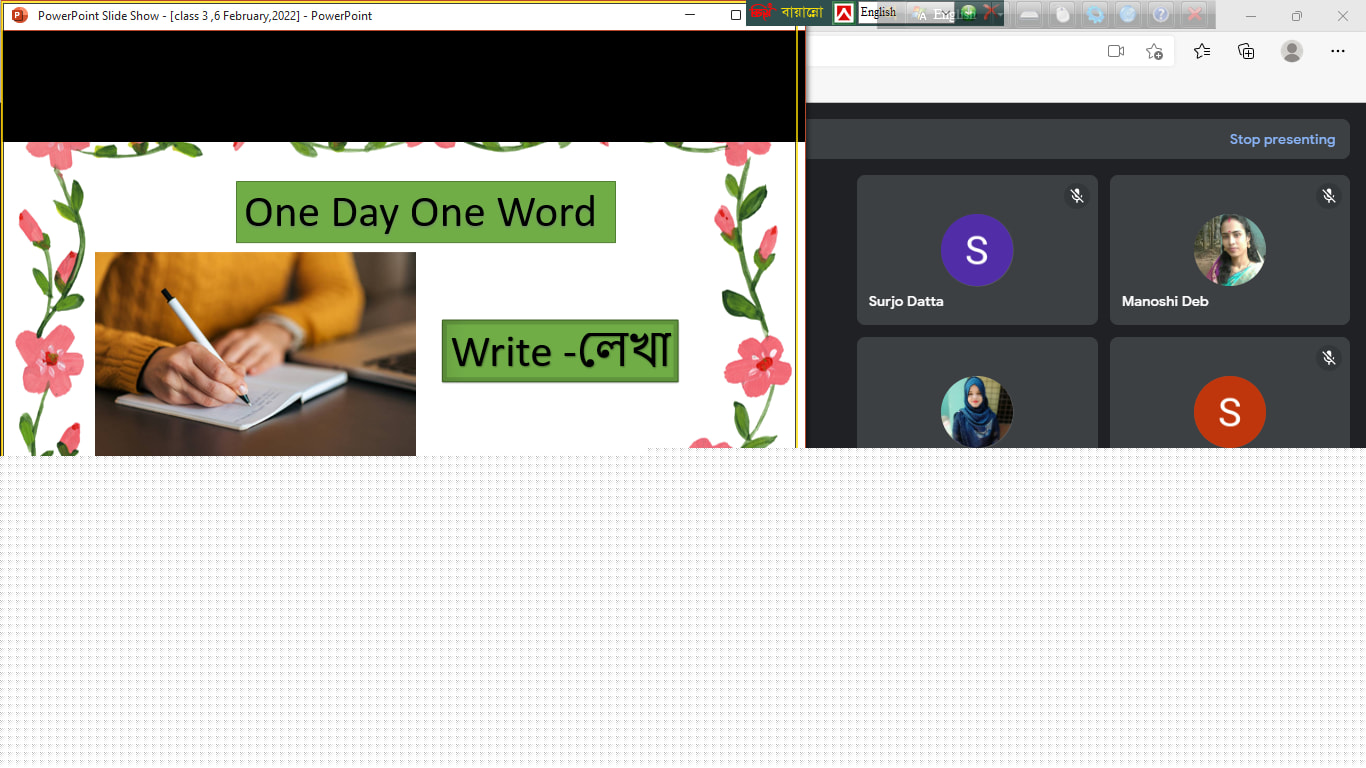Image resolution: width=1366 pixels, height=768 pixels.
Task: Minimize the PowerPoint Slide Show window
Action: click(690, 15)
